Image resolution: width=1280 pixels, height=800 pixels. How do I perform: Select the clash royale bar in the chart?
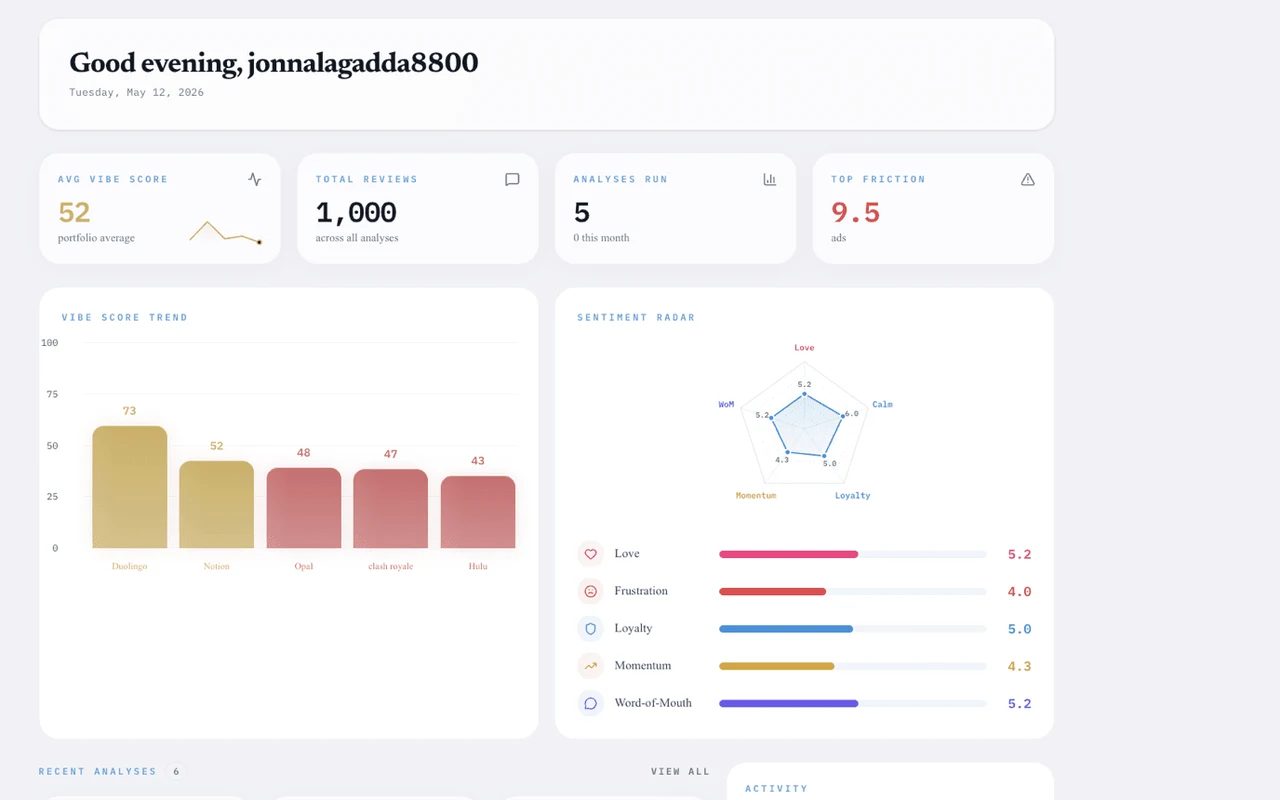[391, 509]
